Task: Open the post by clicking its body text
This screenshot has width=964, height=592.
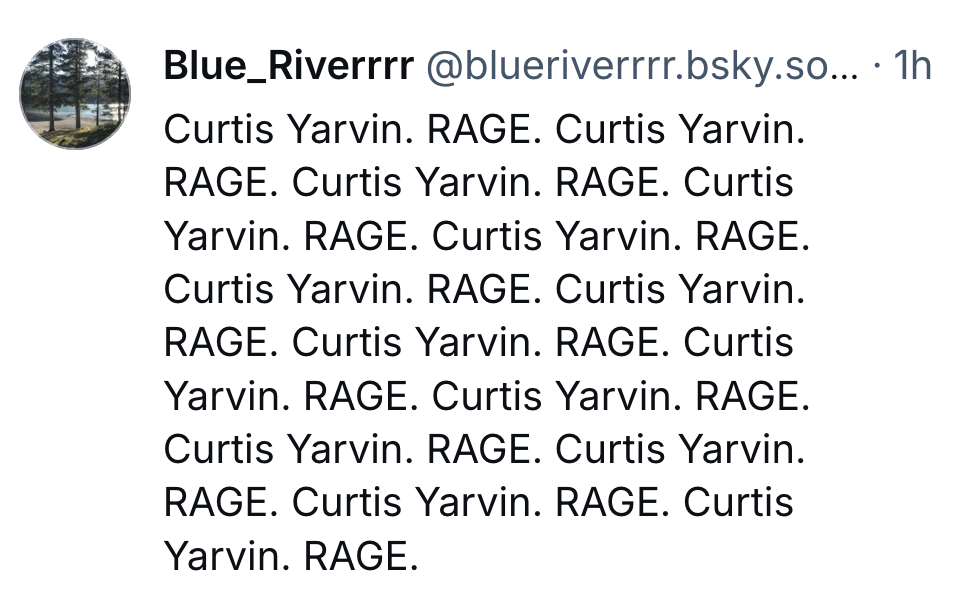Action: tap(486, 342)
